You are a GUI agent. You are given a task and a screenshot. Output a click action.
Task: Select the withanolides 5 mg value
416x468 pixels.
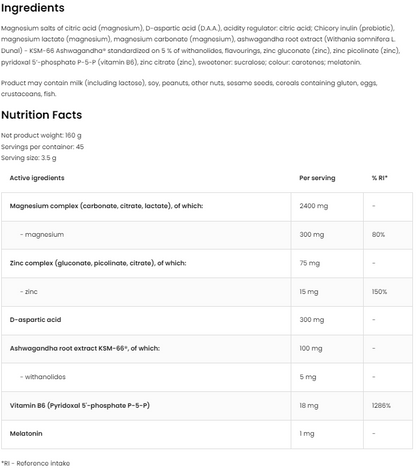(x=308, y=377)
